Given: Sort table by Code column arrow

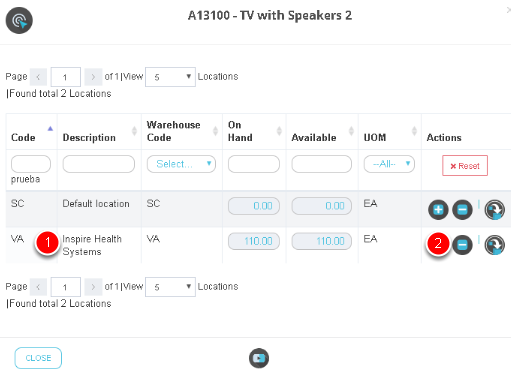Looking at the screenshot, I should (x=50, y=129).
